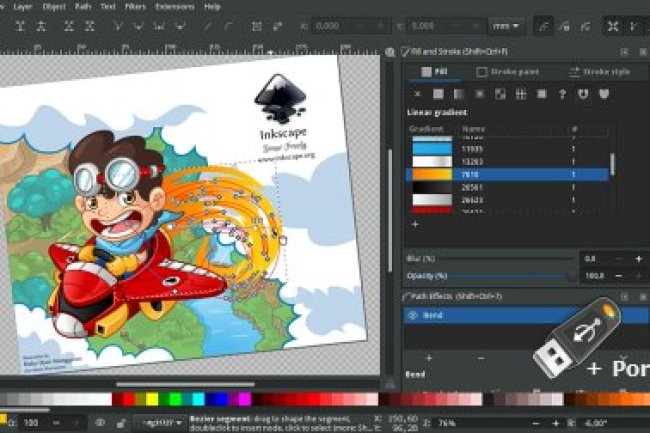The image size is (650, 433).
Task: Open the Extensions menu
Action: pyautogui.click(x=175, y=6)
